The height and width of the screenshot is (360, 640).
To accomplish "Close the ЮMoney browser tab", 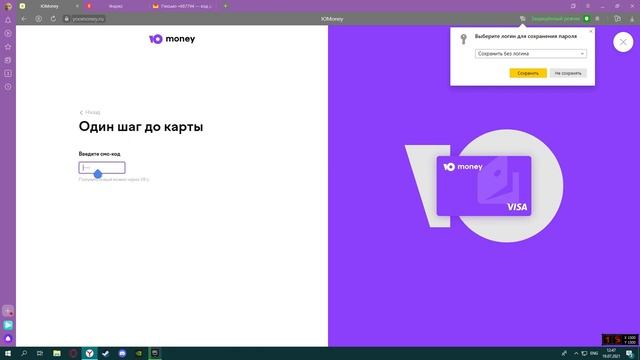I will pos(77,6).
